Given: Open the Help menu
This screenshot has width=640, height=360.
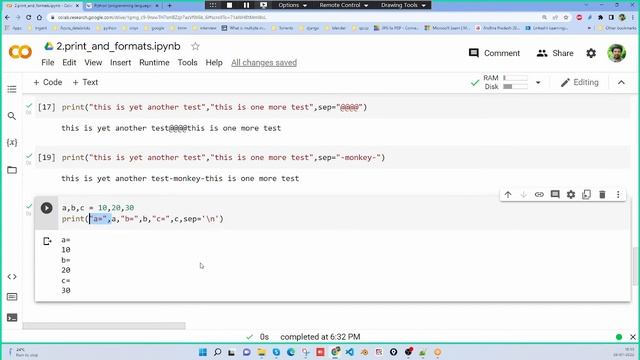Looking at the screenshot, I should pos(214,62).
